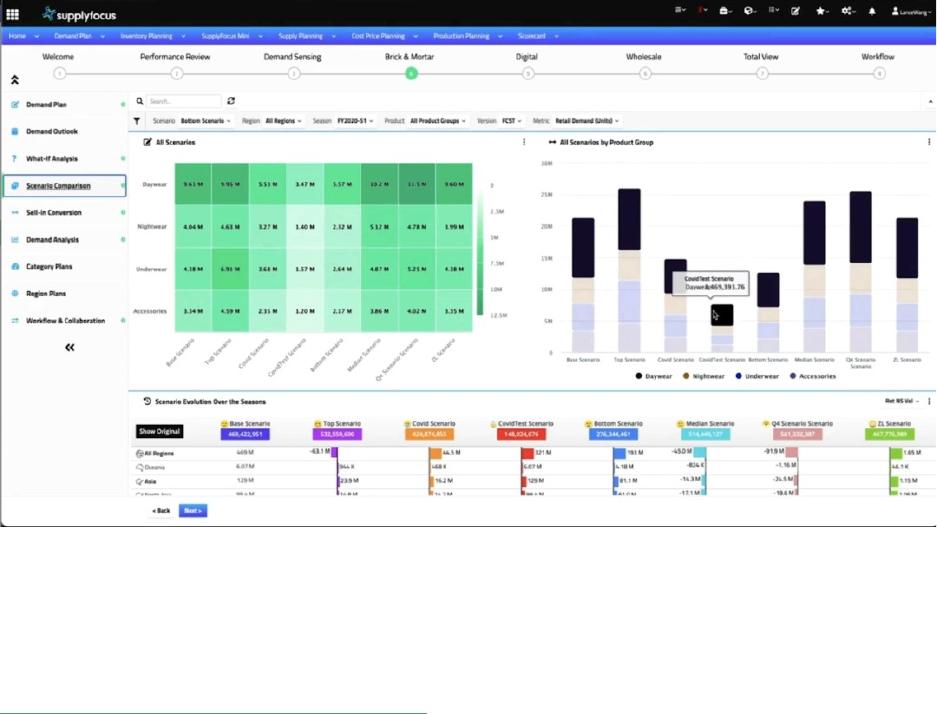Open the apps grid launcher icon
The height and width of the screenshot is (714, 937).
coord(13,14)
